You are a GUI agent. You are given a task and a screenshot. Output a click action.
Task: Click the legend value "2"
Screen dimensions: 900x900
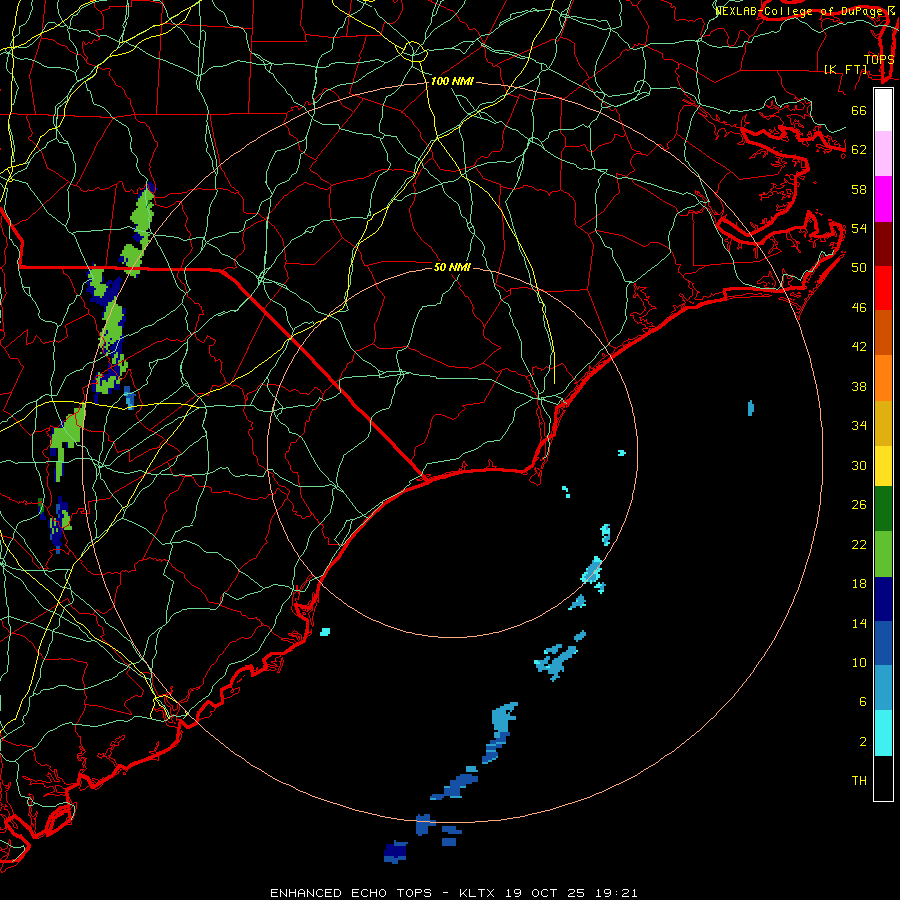pyautogui.click(x=862, y=742)
